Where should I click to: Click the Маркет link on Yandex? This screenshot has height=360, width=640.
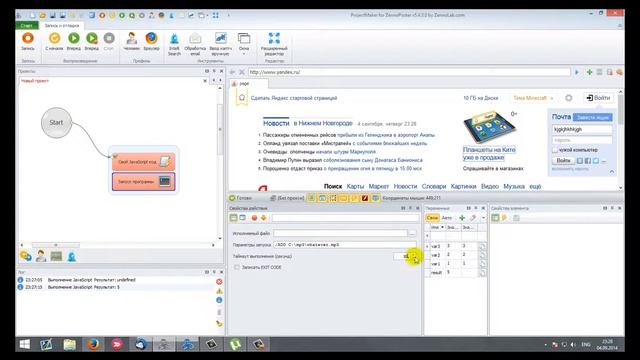click(379, 186)
